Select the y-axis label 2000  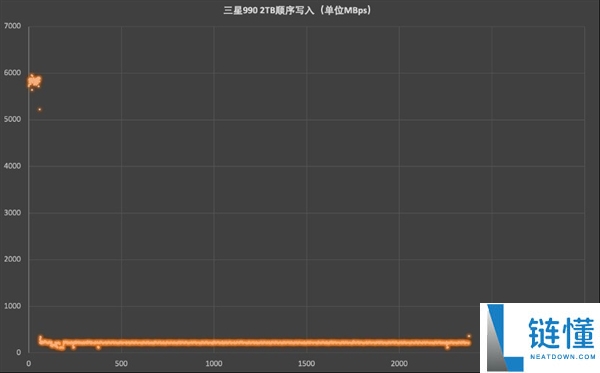(x=12, y=259)
